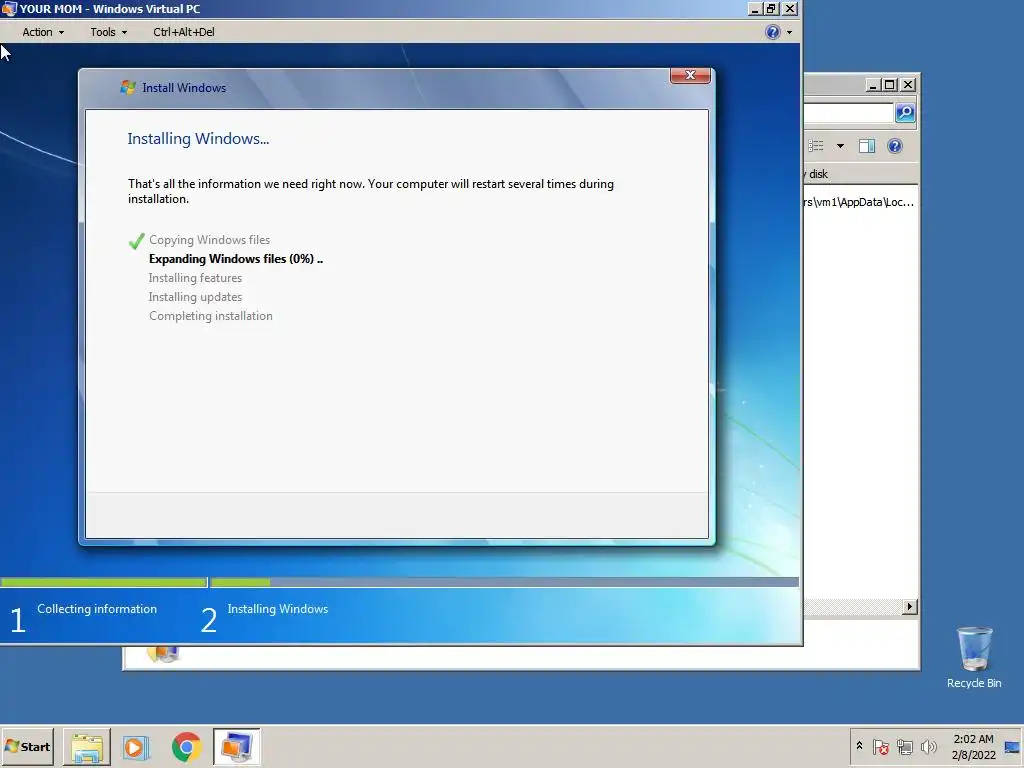Image resolution: width=1024 pixels, height=768 pixels.
Task: Open the Recycle Bin desktop icon
Action: point(974,658)
